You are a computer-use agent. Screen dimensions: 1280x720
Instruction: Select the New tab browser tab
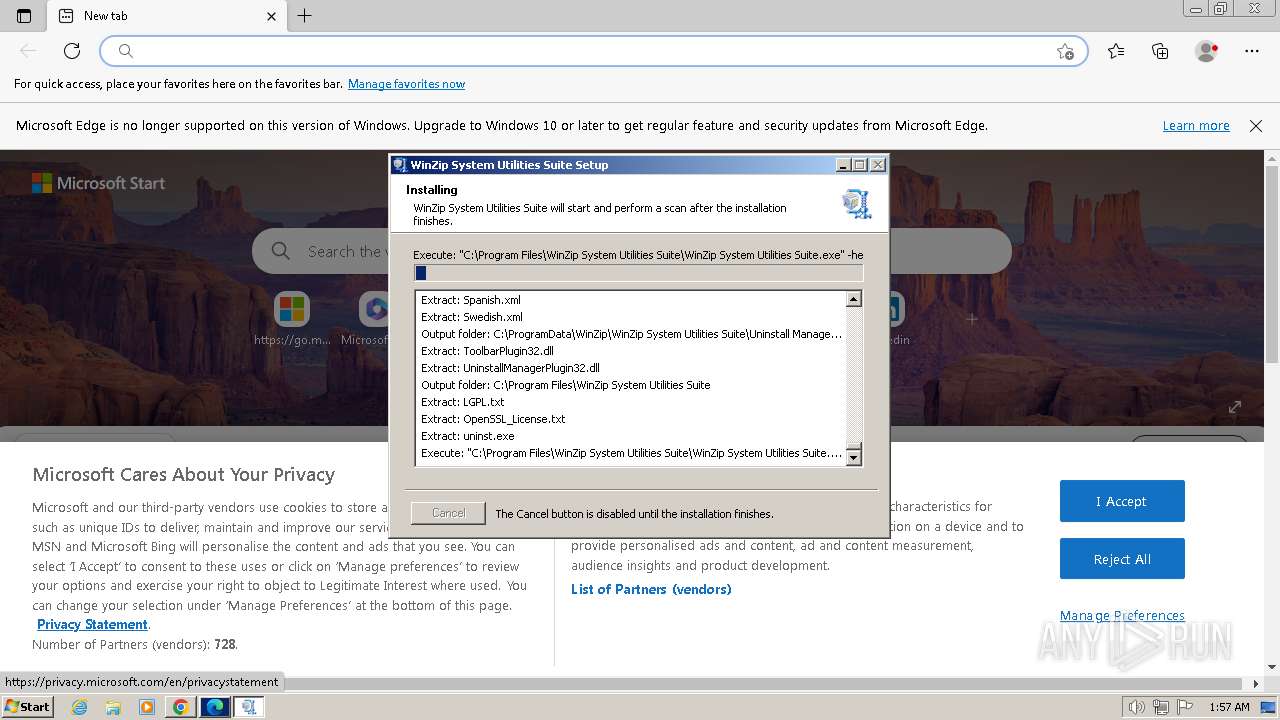[x=167, y=16]
